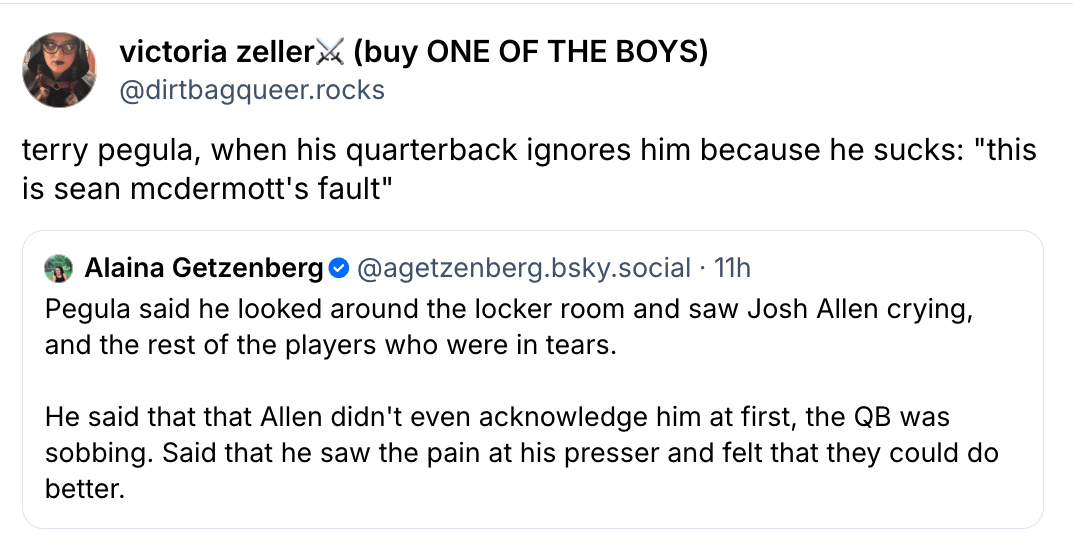Screen dimensions: 1074x554
Task: Click the Alaina Getzenberg author name
Action: click(204, 268)
